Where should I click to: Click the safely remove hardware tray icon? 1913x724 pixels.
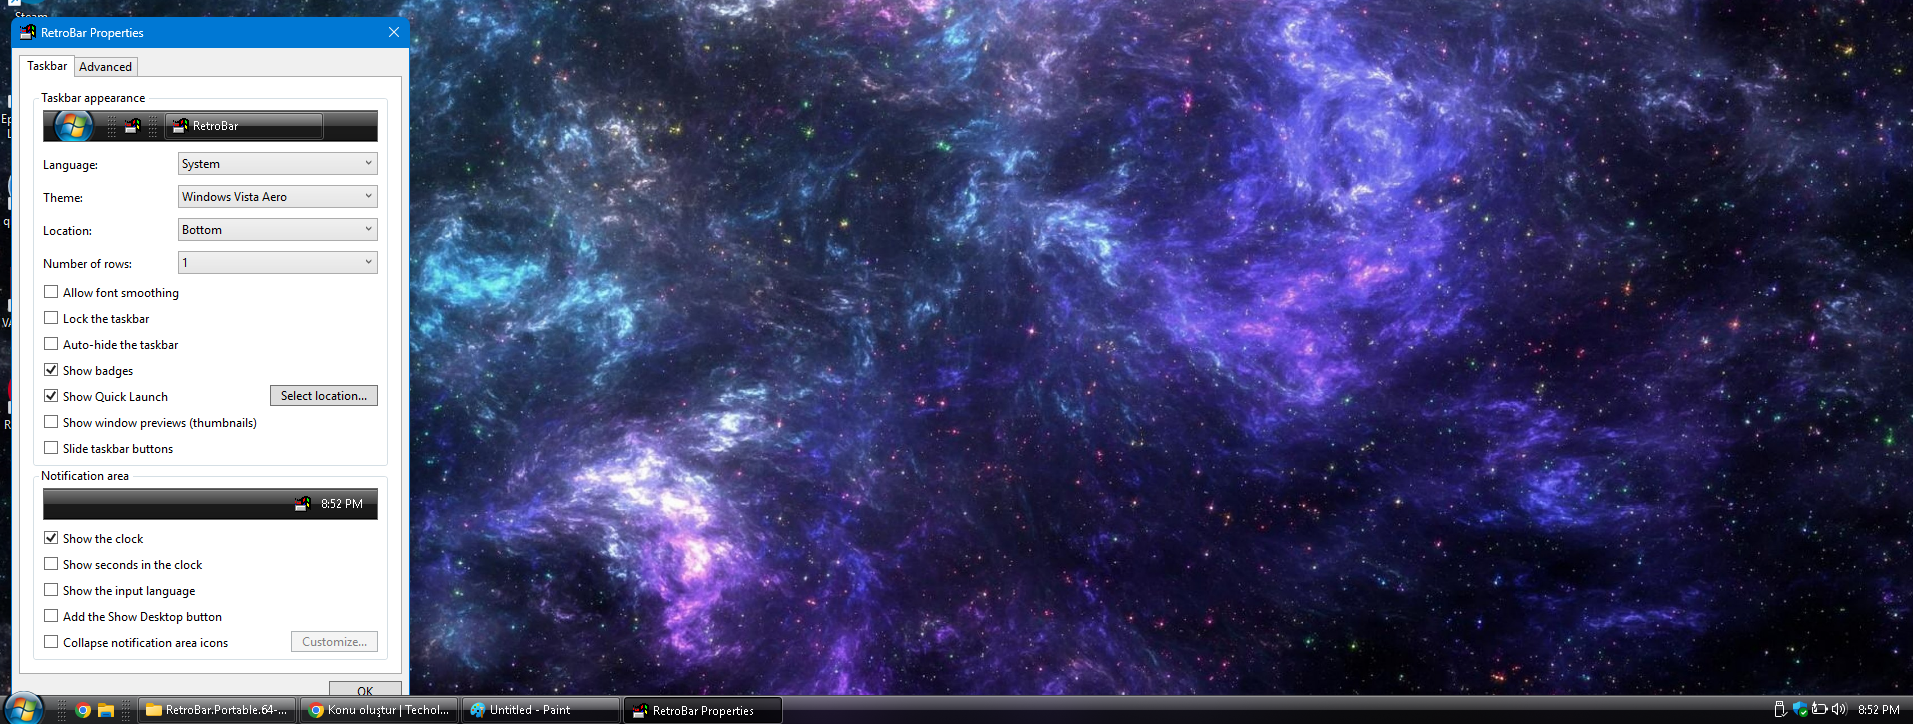click(1780, 709)
